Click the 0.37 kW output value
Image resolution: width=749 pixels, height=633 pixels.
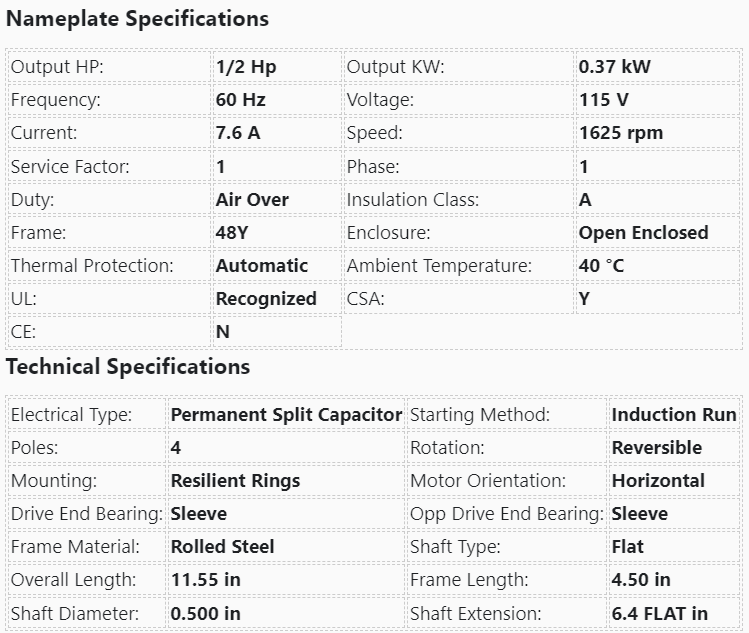pos(615,68)
